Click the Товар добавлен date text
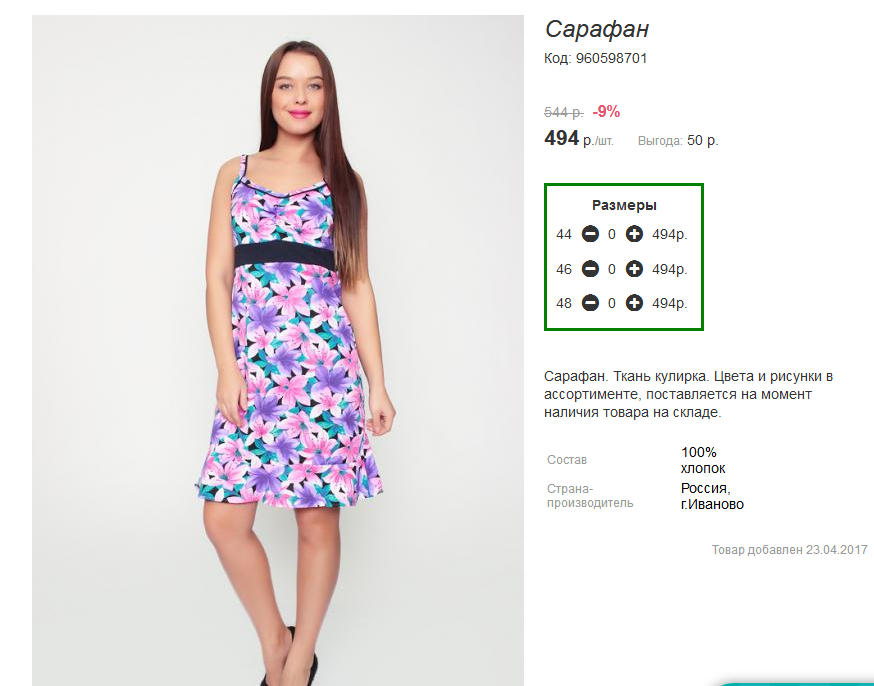 (x=789, y=550)
